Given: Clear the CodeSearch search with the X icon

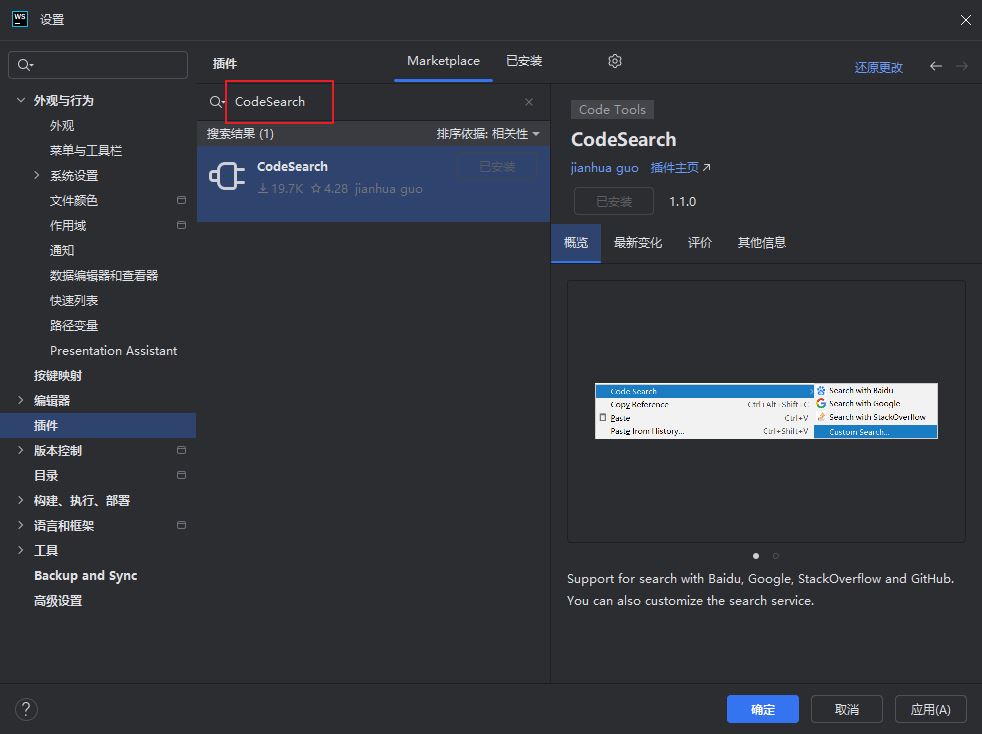Looking at the screenshot, I should point(529,102).
